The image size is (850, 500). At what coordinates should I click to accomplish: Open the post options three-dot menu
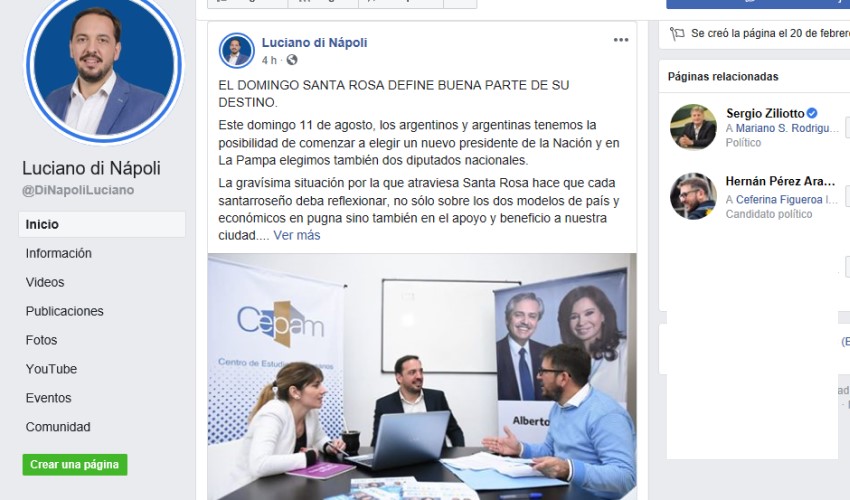[621, 40]
